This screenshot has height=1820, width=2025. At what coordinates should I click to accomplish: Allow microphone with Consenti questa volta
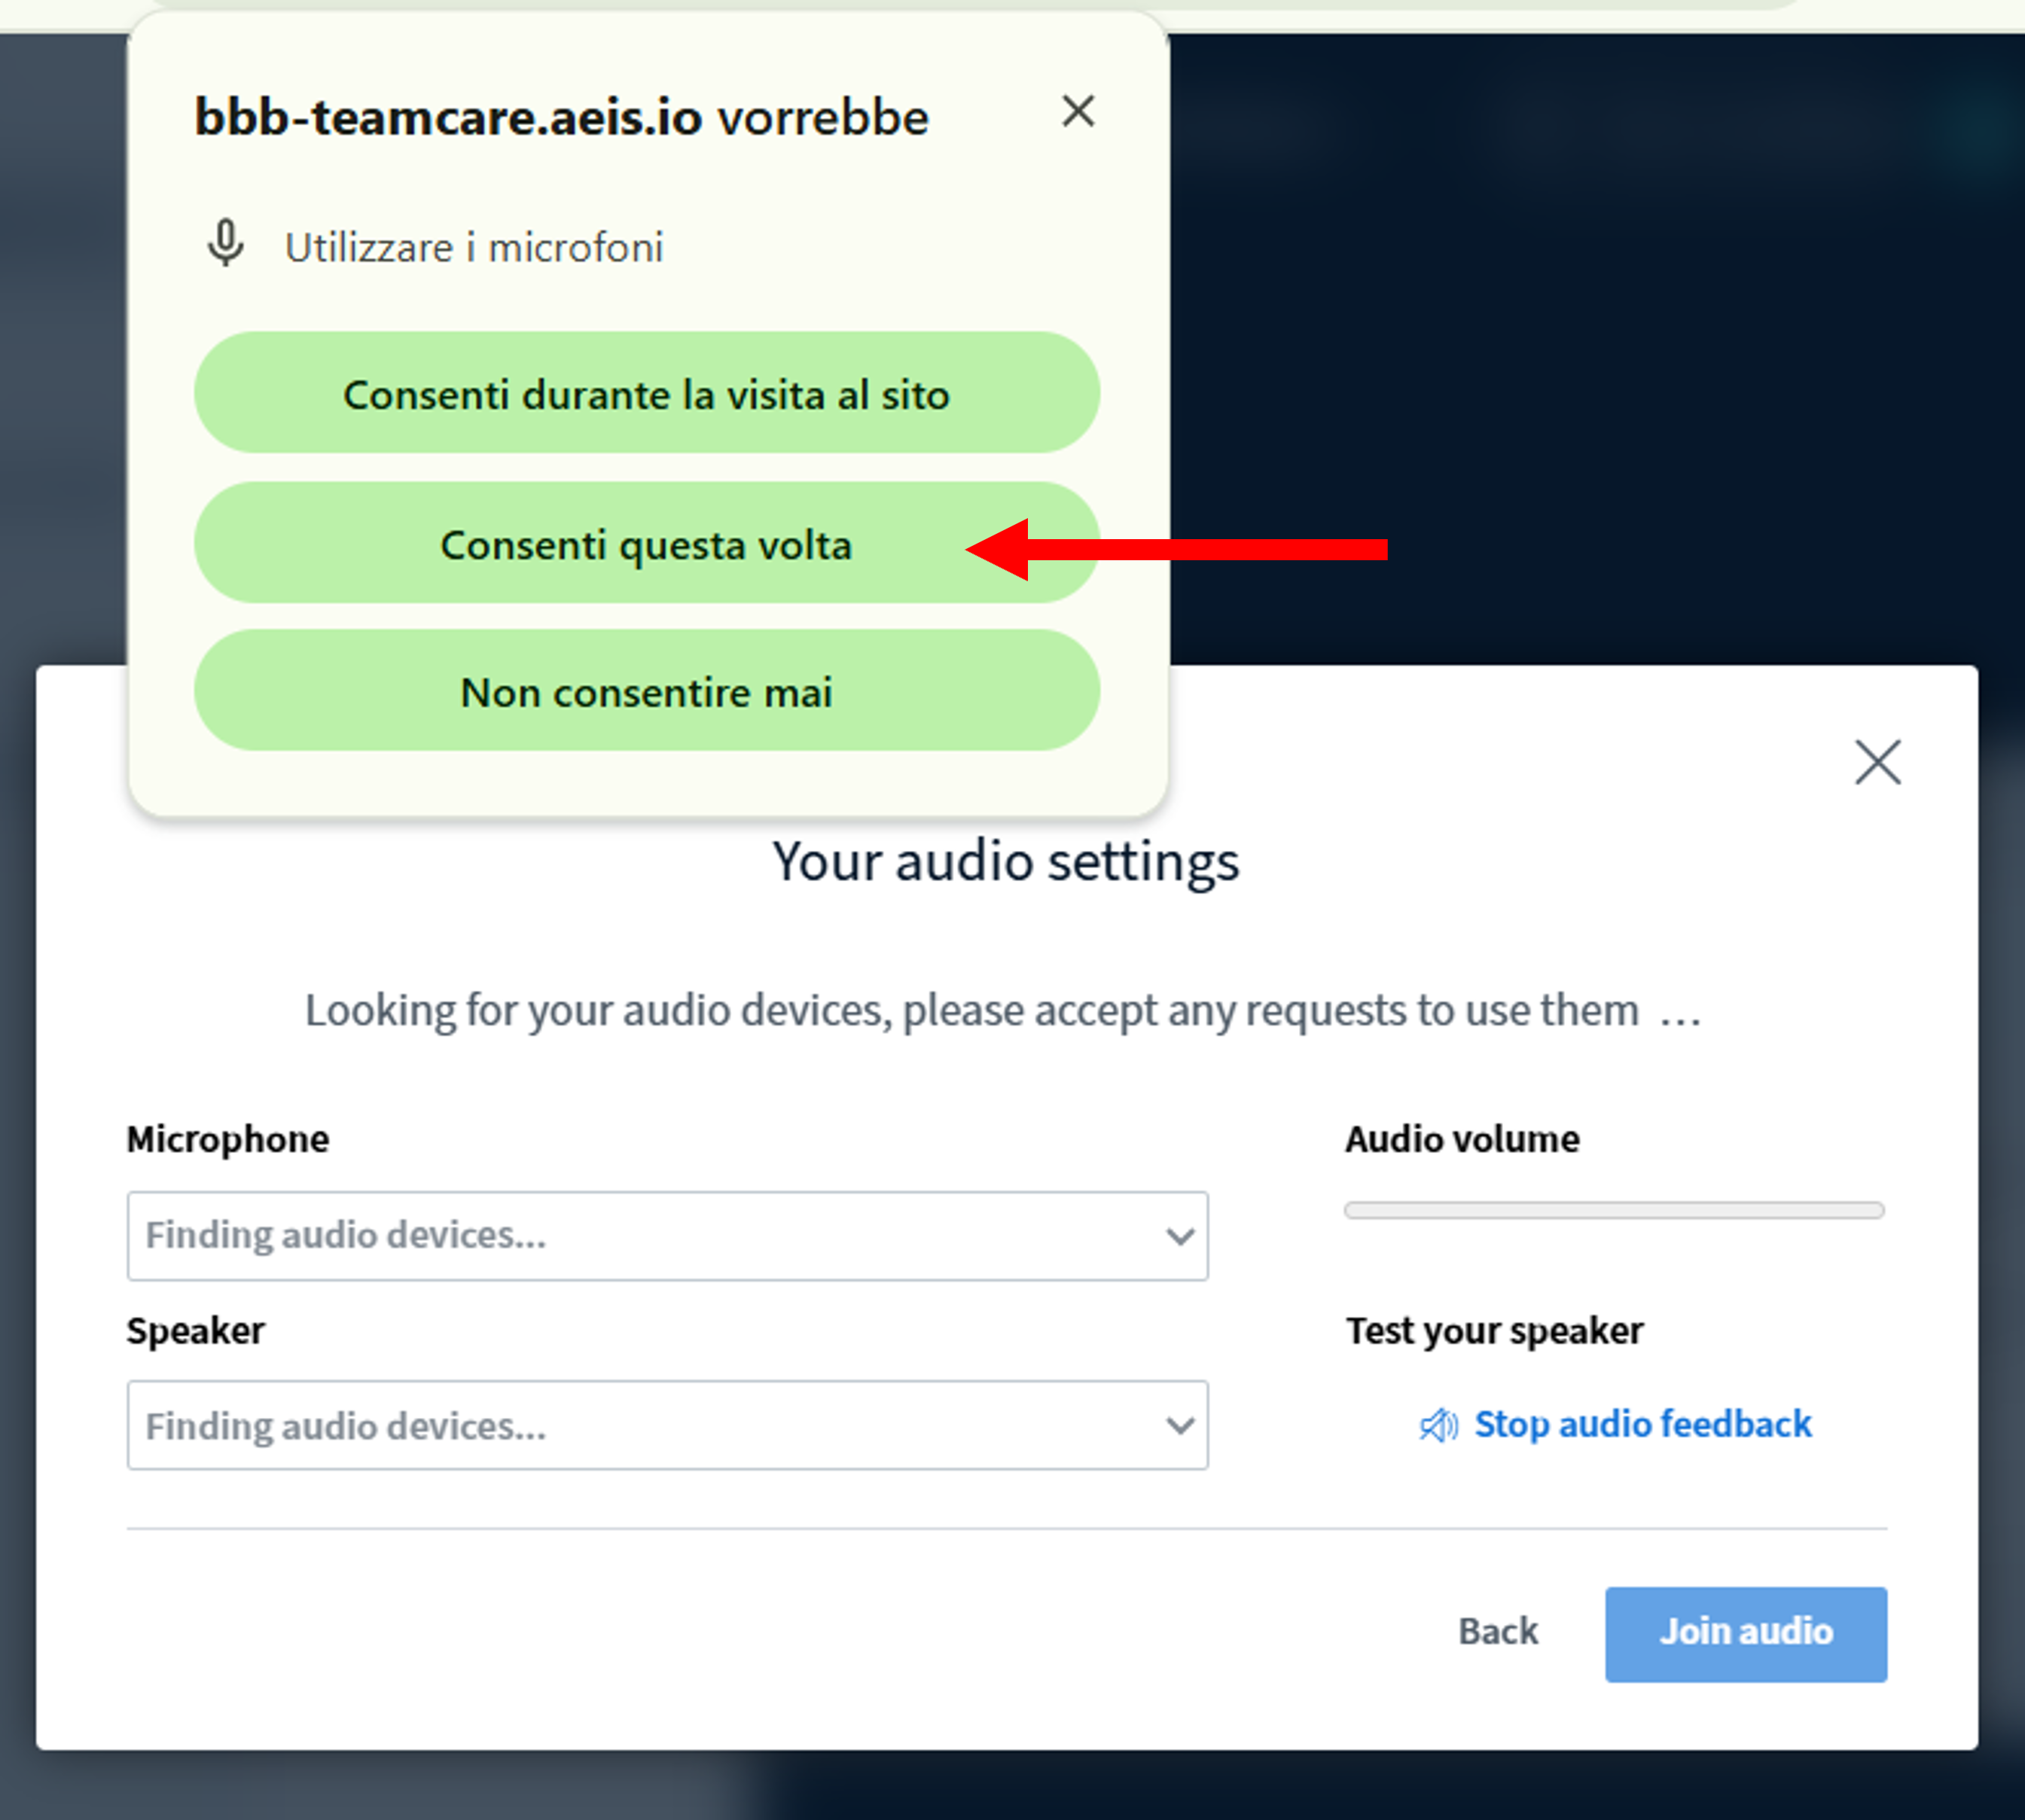point(646,544)
